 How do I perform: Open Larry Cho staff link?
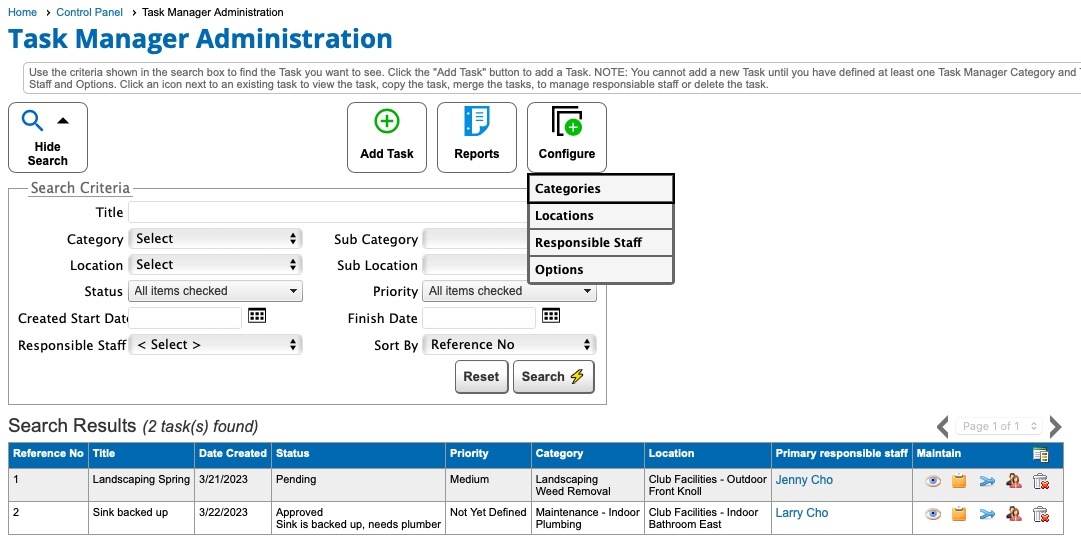pos(802,513)
